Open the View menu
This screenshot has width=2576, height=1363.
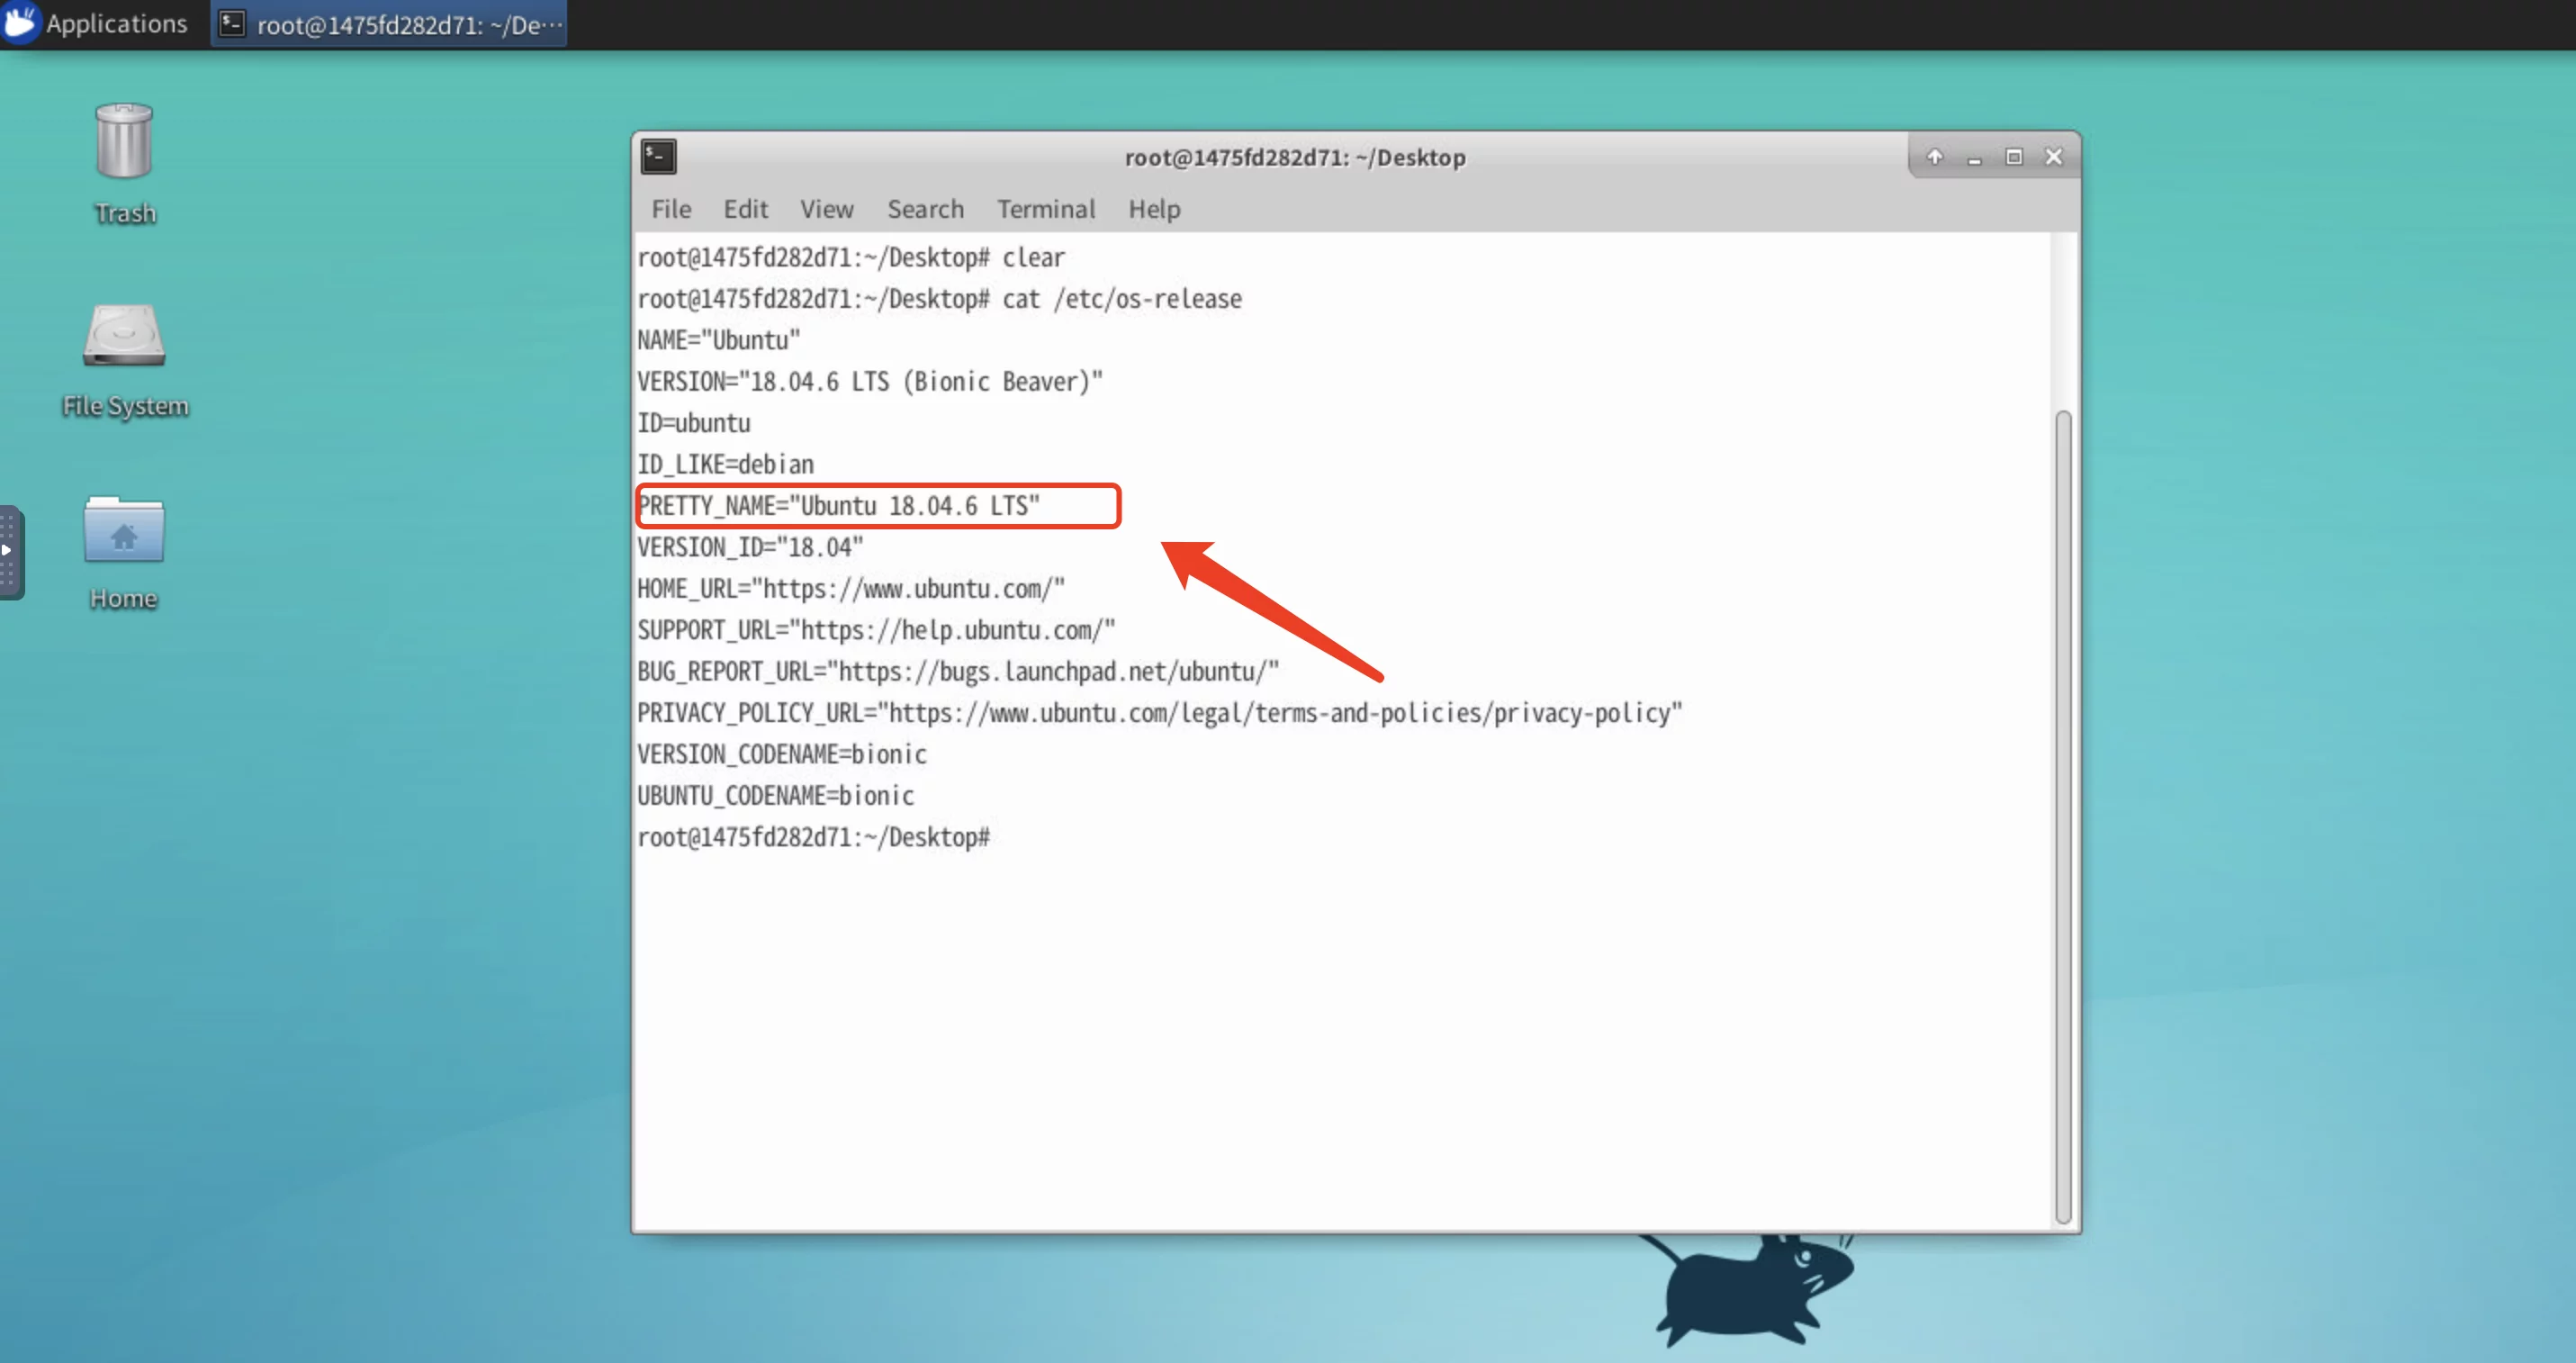click(x=826, y=209)
